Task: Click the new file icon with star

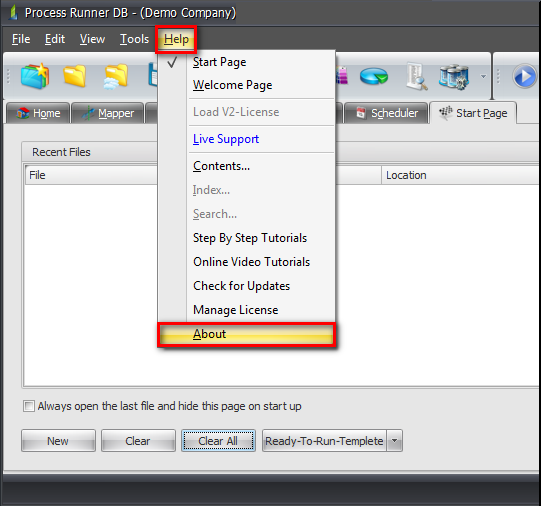Action: click(35, 76)
